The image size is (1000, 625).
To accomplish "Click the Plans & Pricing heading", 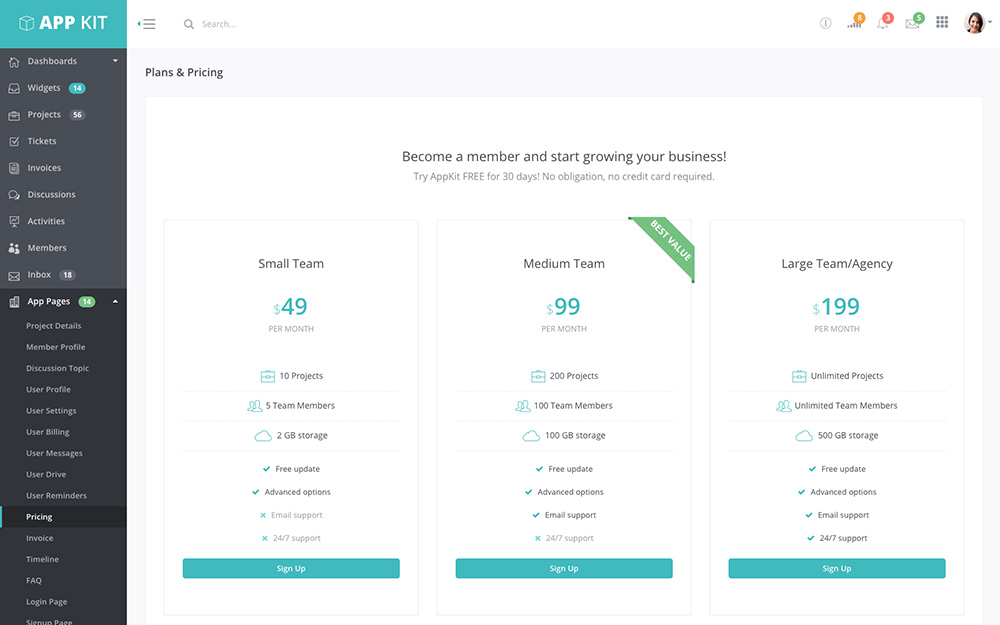I will point(184,72).
